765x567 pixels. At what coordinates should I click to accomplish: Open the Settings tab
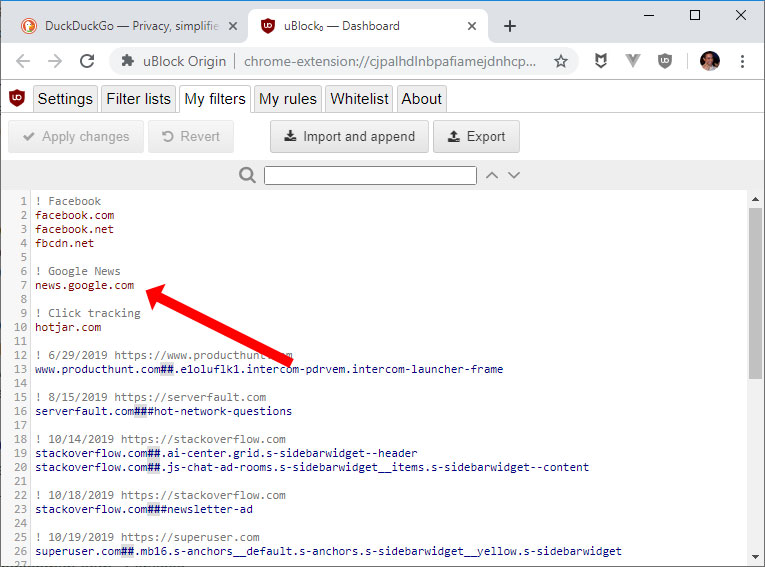click(x=65, y=99)
